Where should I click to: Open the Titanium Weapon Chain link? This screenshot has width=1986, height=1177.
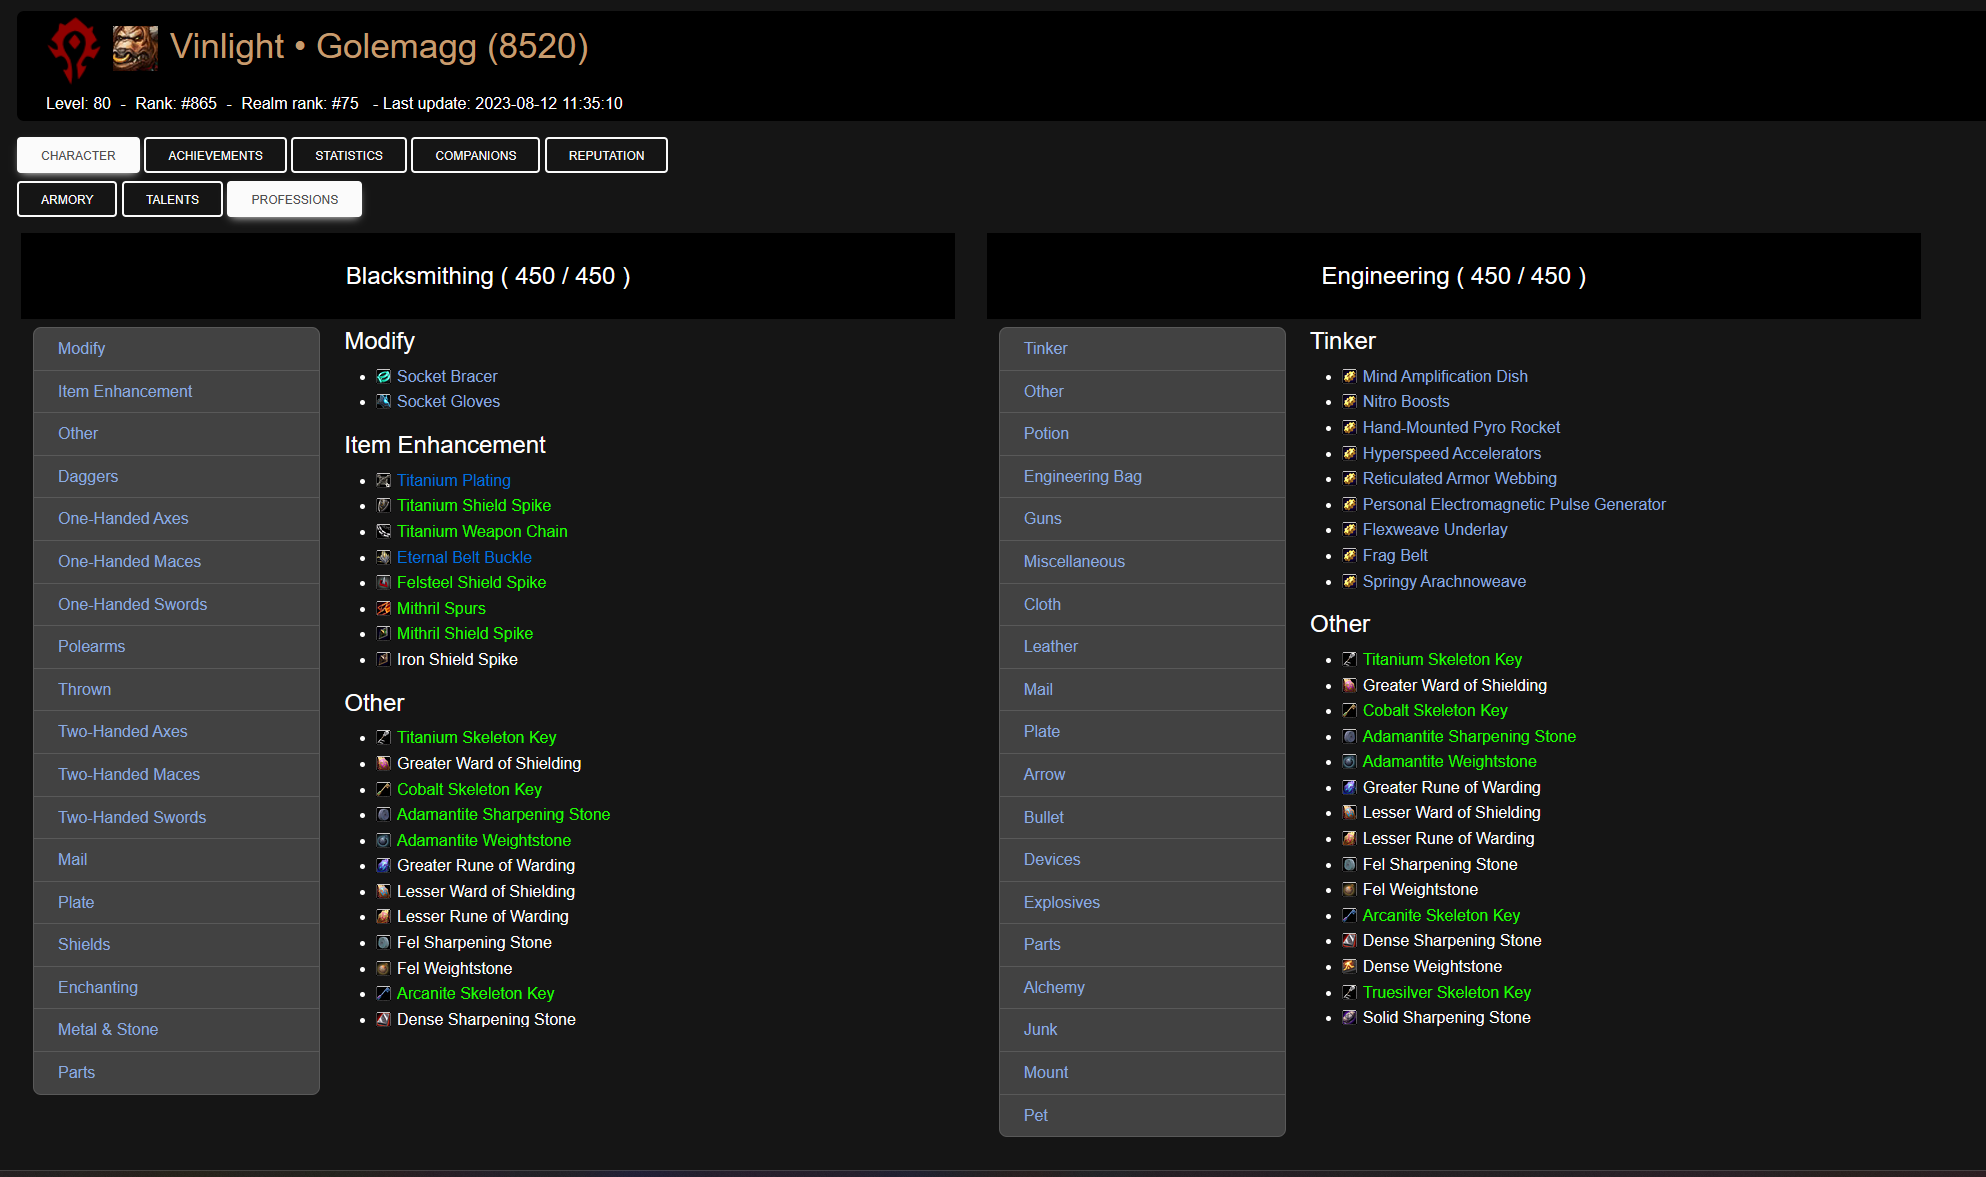click(482, 531)
